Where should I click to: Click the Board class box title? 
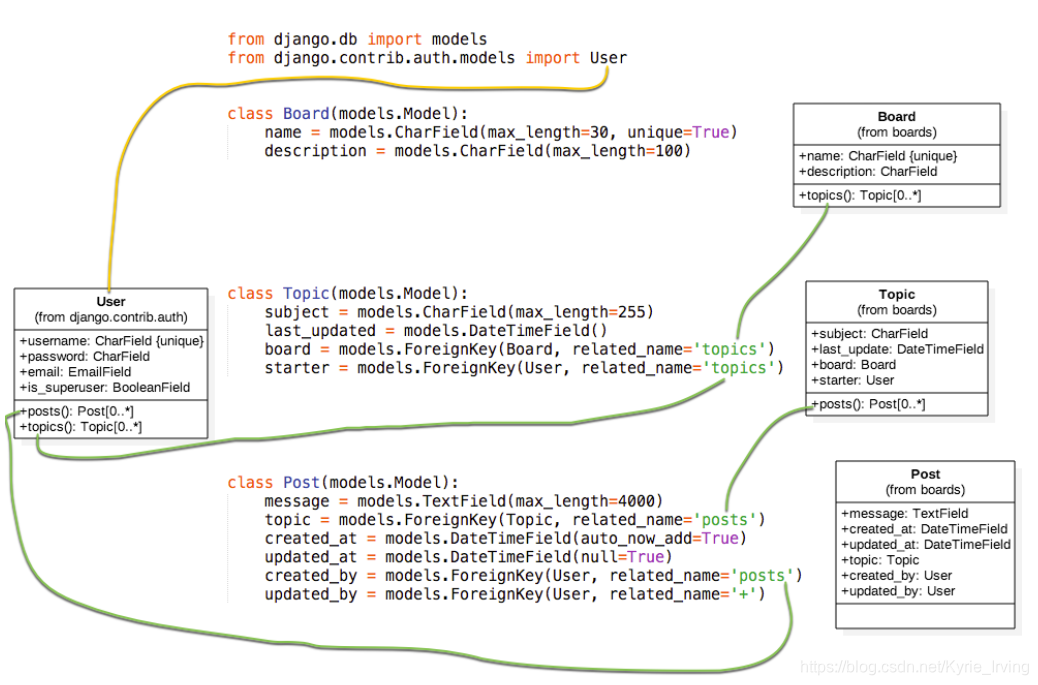tap(896, 116)
